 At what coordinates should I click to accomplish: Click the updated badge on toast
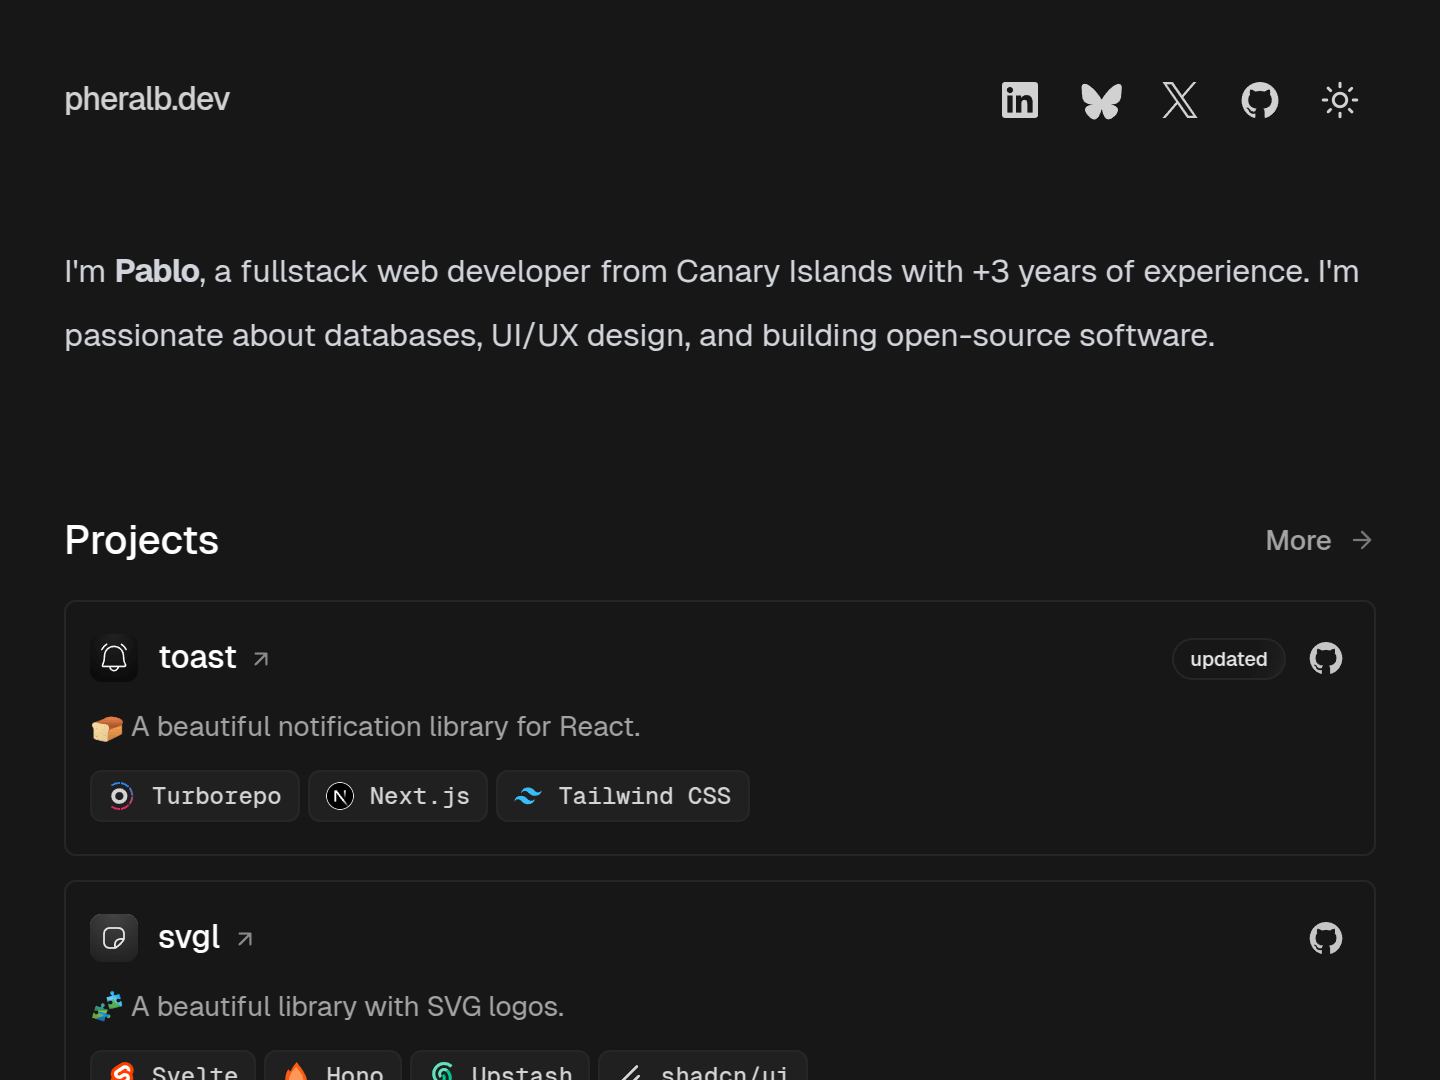pyautogui.click(x=1229, y=659)
